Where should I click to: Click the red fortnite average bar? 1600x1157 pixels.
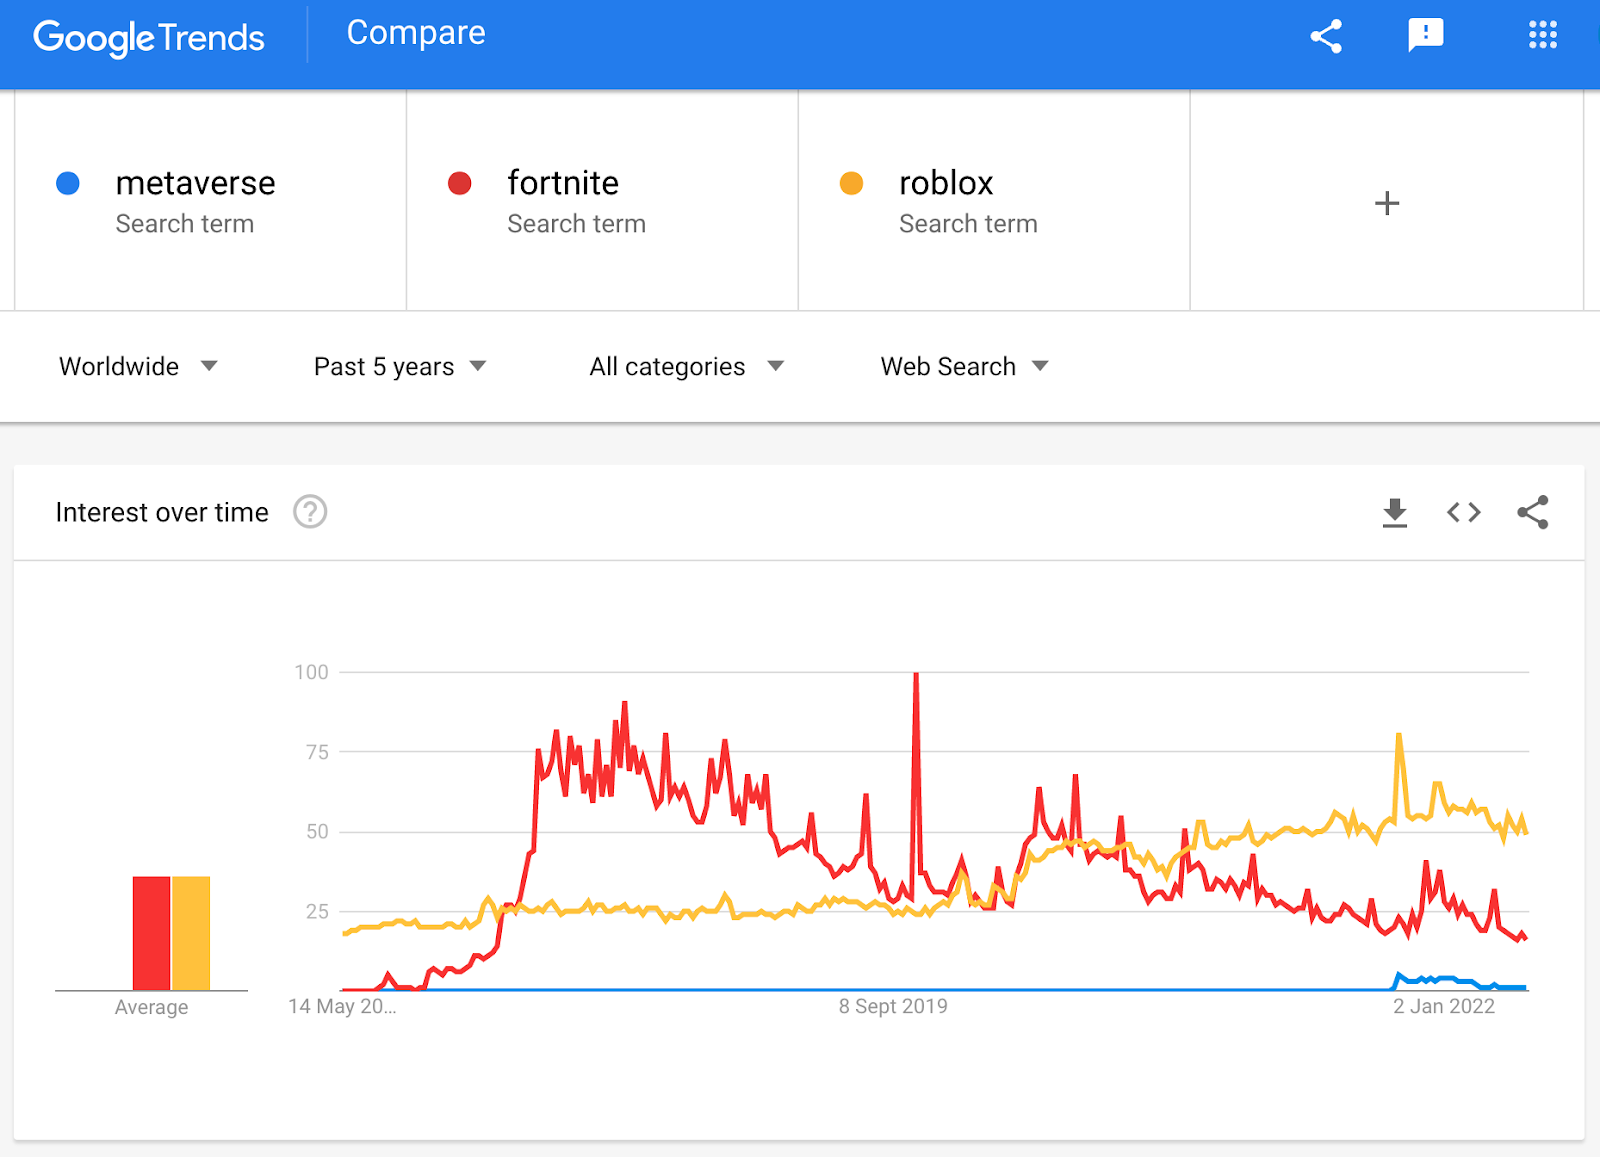(x=152, y=933)
